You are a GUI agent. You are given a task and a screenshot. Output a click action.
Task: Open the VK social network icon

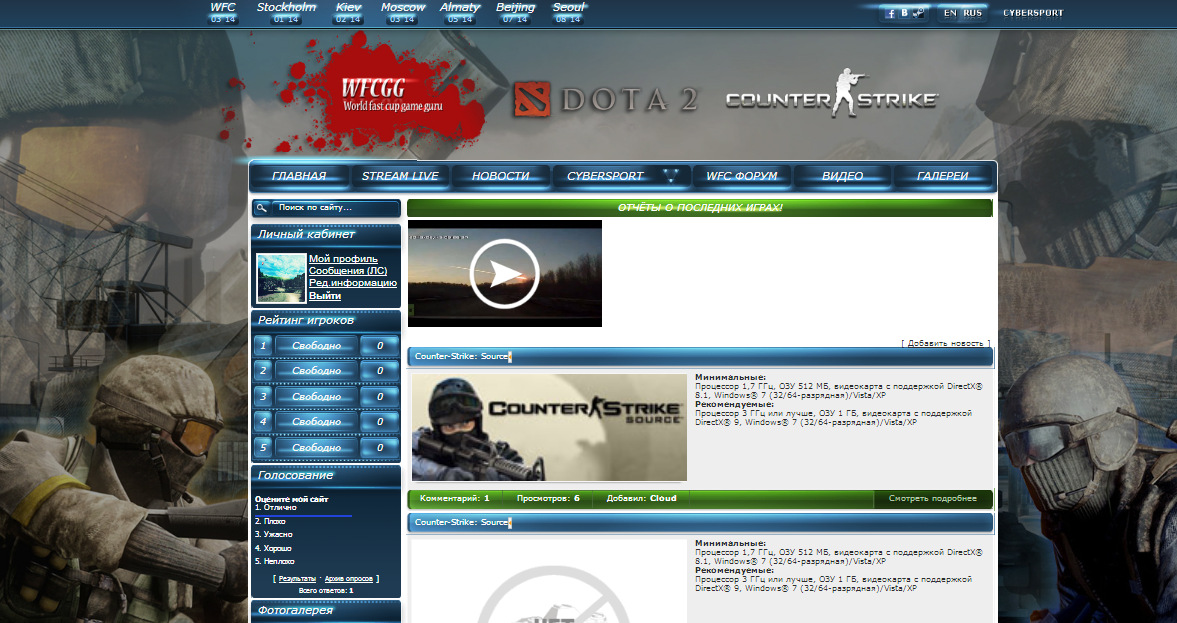[x=905, y=14]
